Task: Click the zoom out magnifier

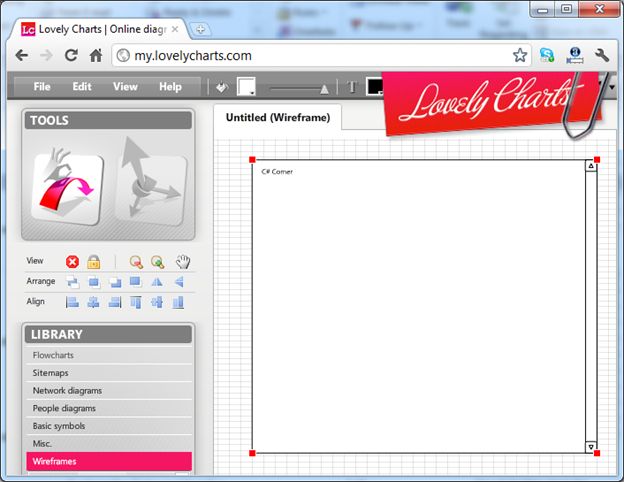Action: 136,262
